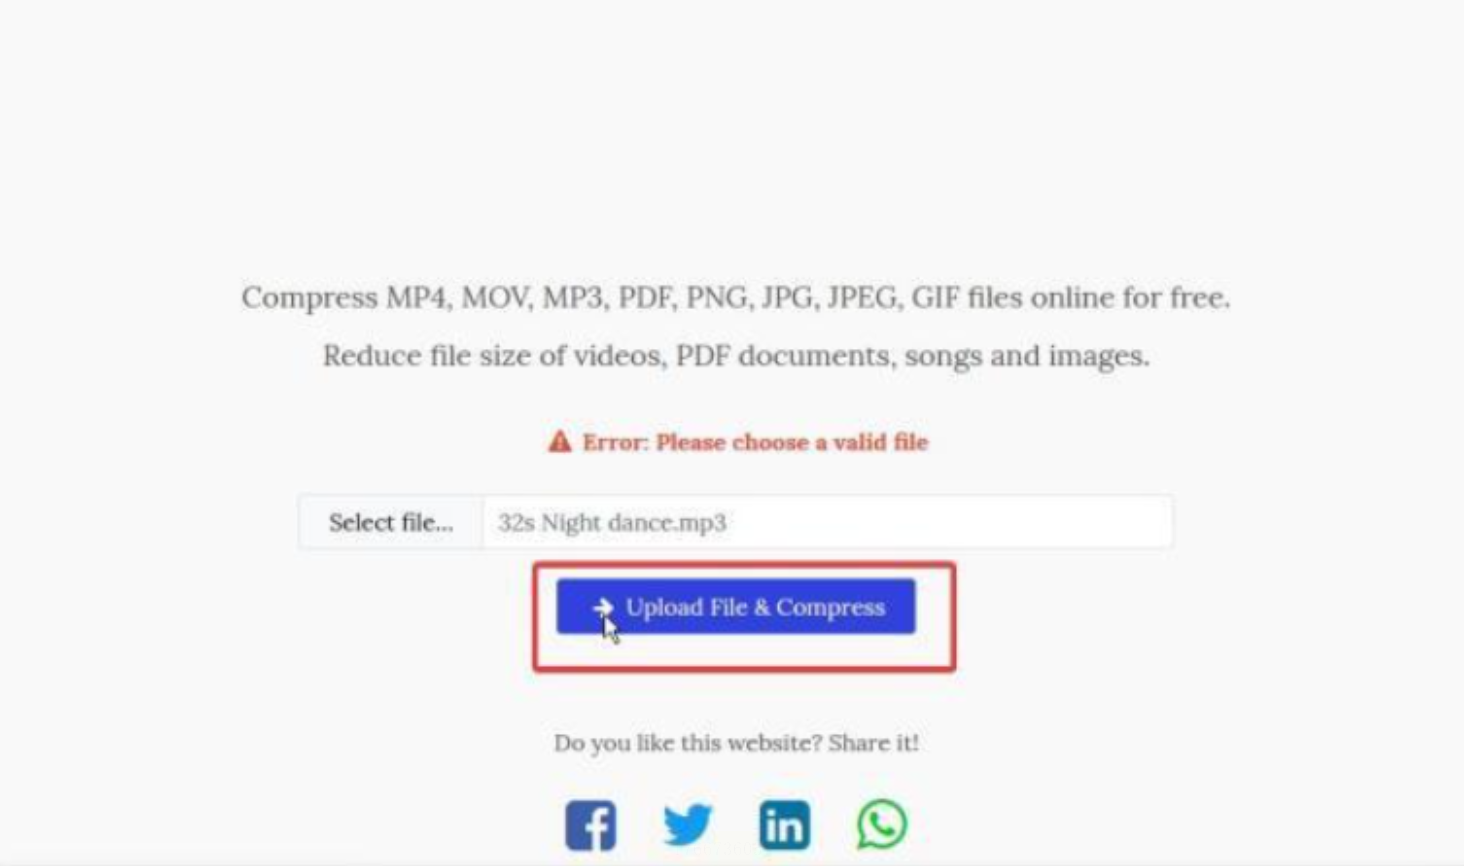Click the arrow icon inside Upload button

tap(602, 607)
